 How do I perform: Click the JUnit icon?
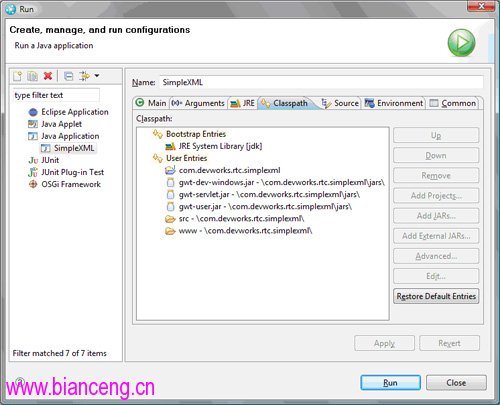(33, 160)
